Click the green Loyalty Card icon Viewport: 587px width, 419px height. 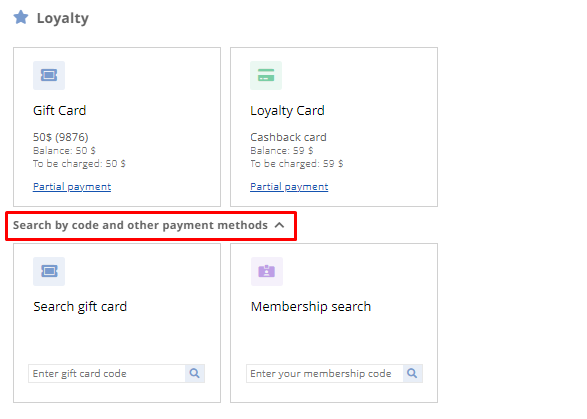pos(266,75)
